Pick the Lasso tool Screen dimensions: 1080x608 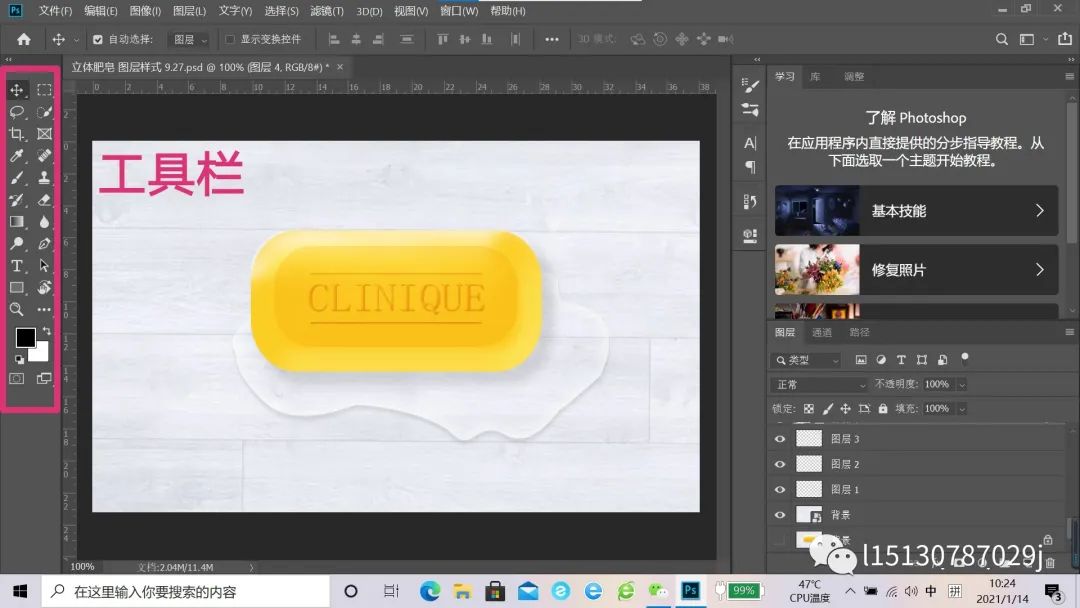click(x=17, y=112)
